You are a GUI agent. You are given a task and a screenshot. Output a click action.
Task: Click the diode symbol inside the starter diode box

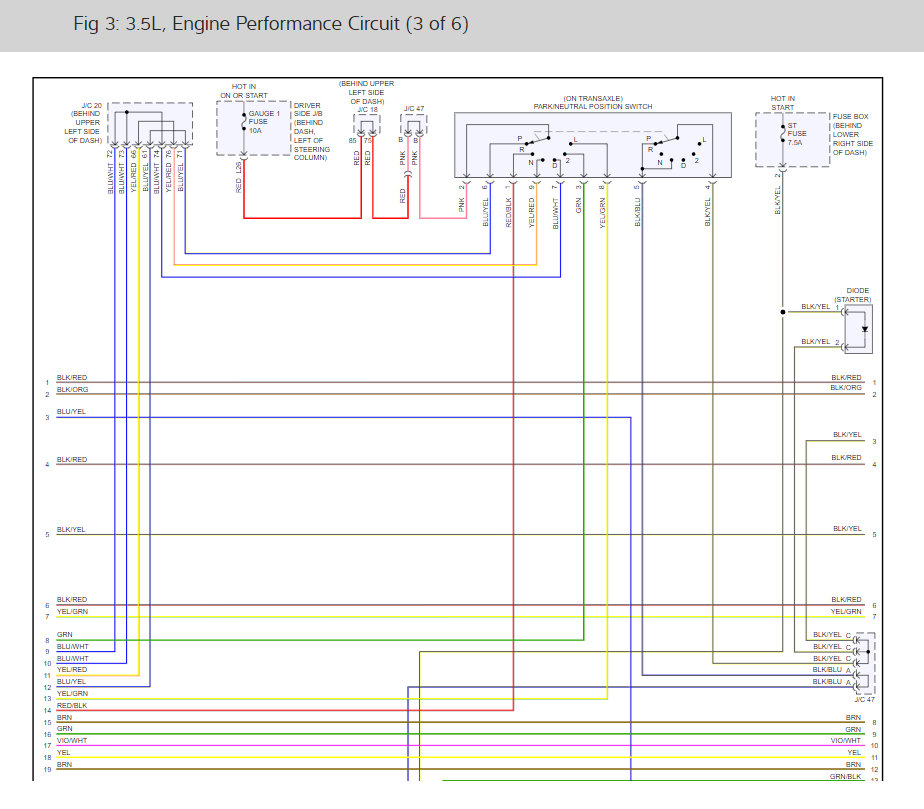click(864, 329)
